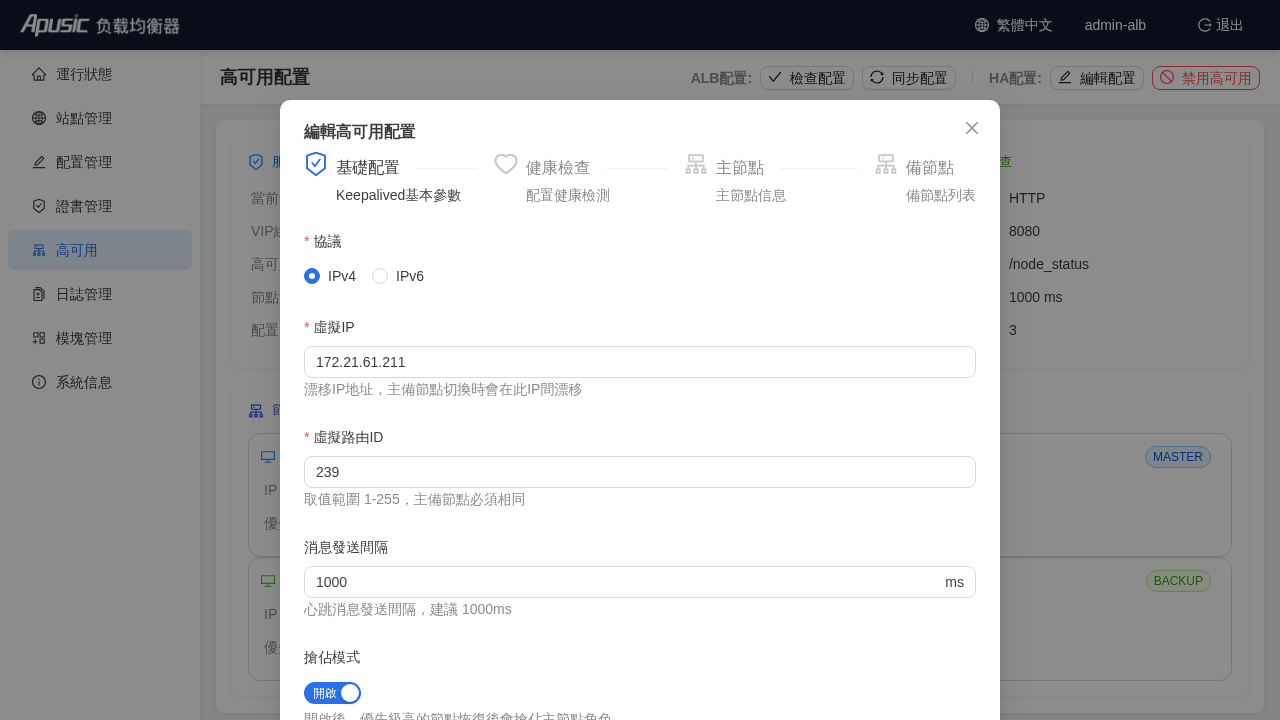Screen dimensions: 1280x720
Task: Open 證書管理 in the sidebar
Action: tap(100, 206)
